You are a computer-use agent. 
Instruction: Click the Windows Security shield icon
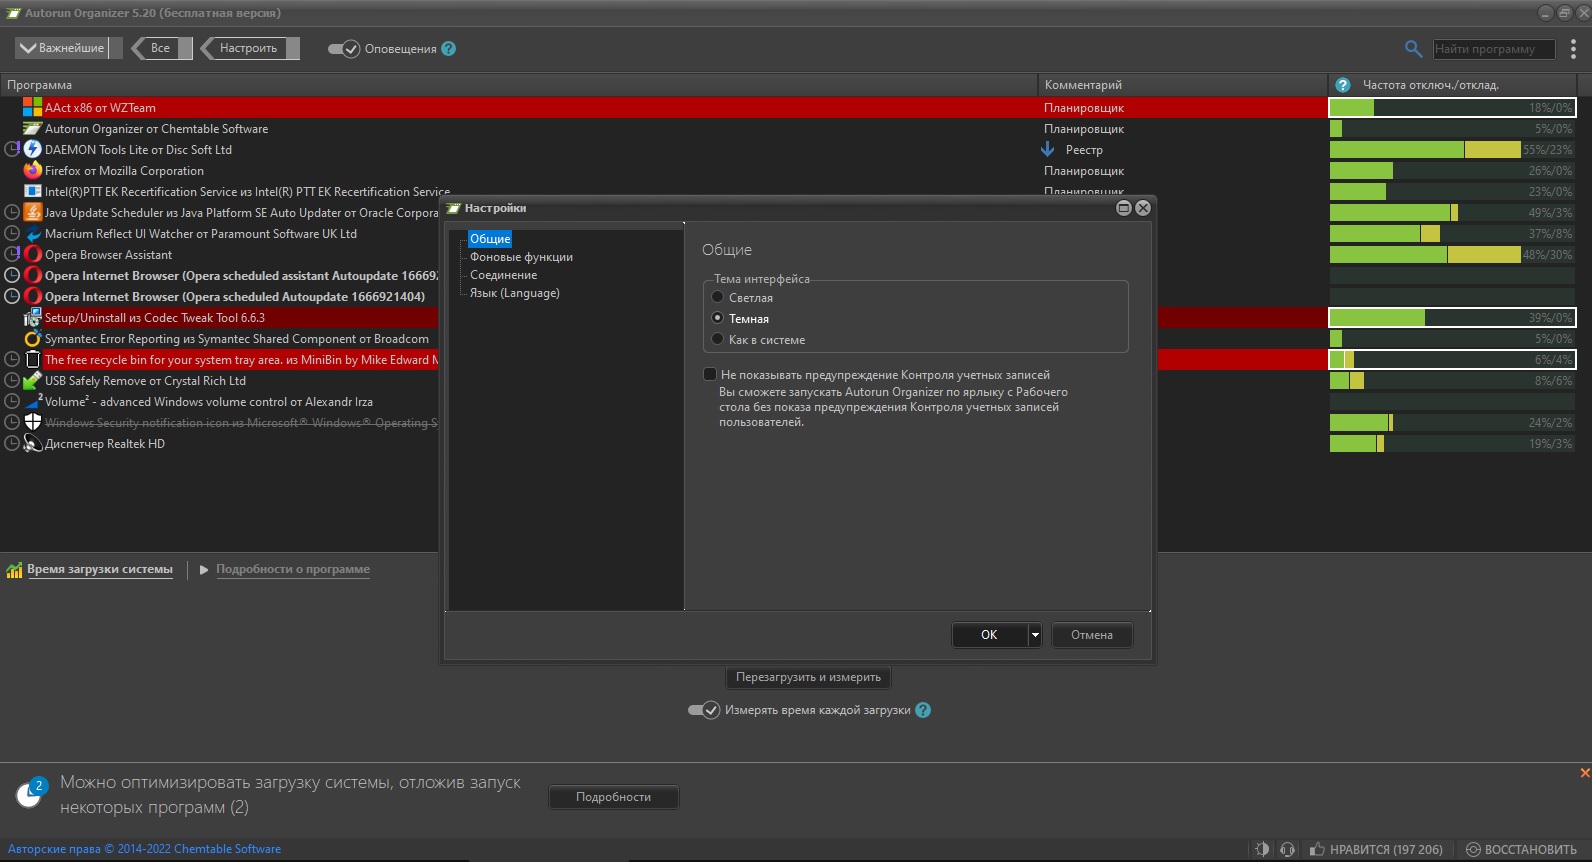(x=32, y=422)
